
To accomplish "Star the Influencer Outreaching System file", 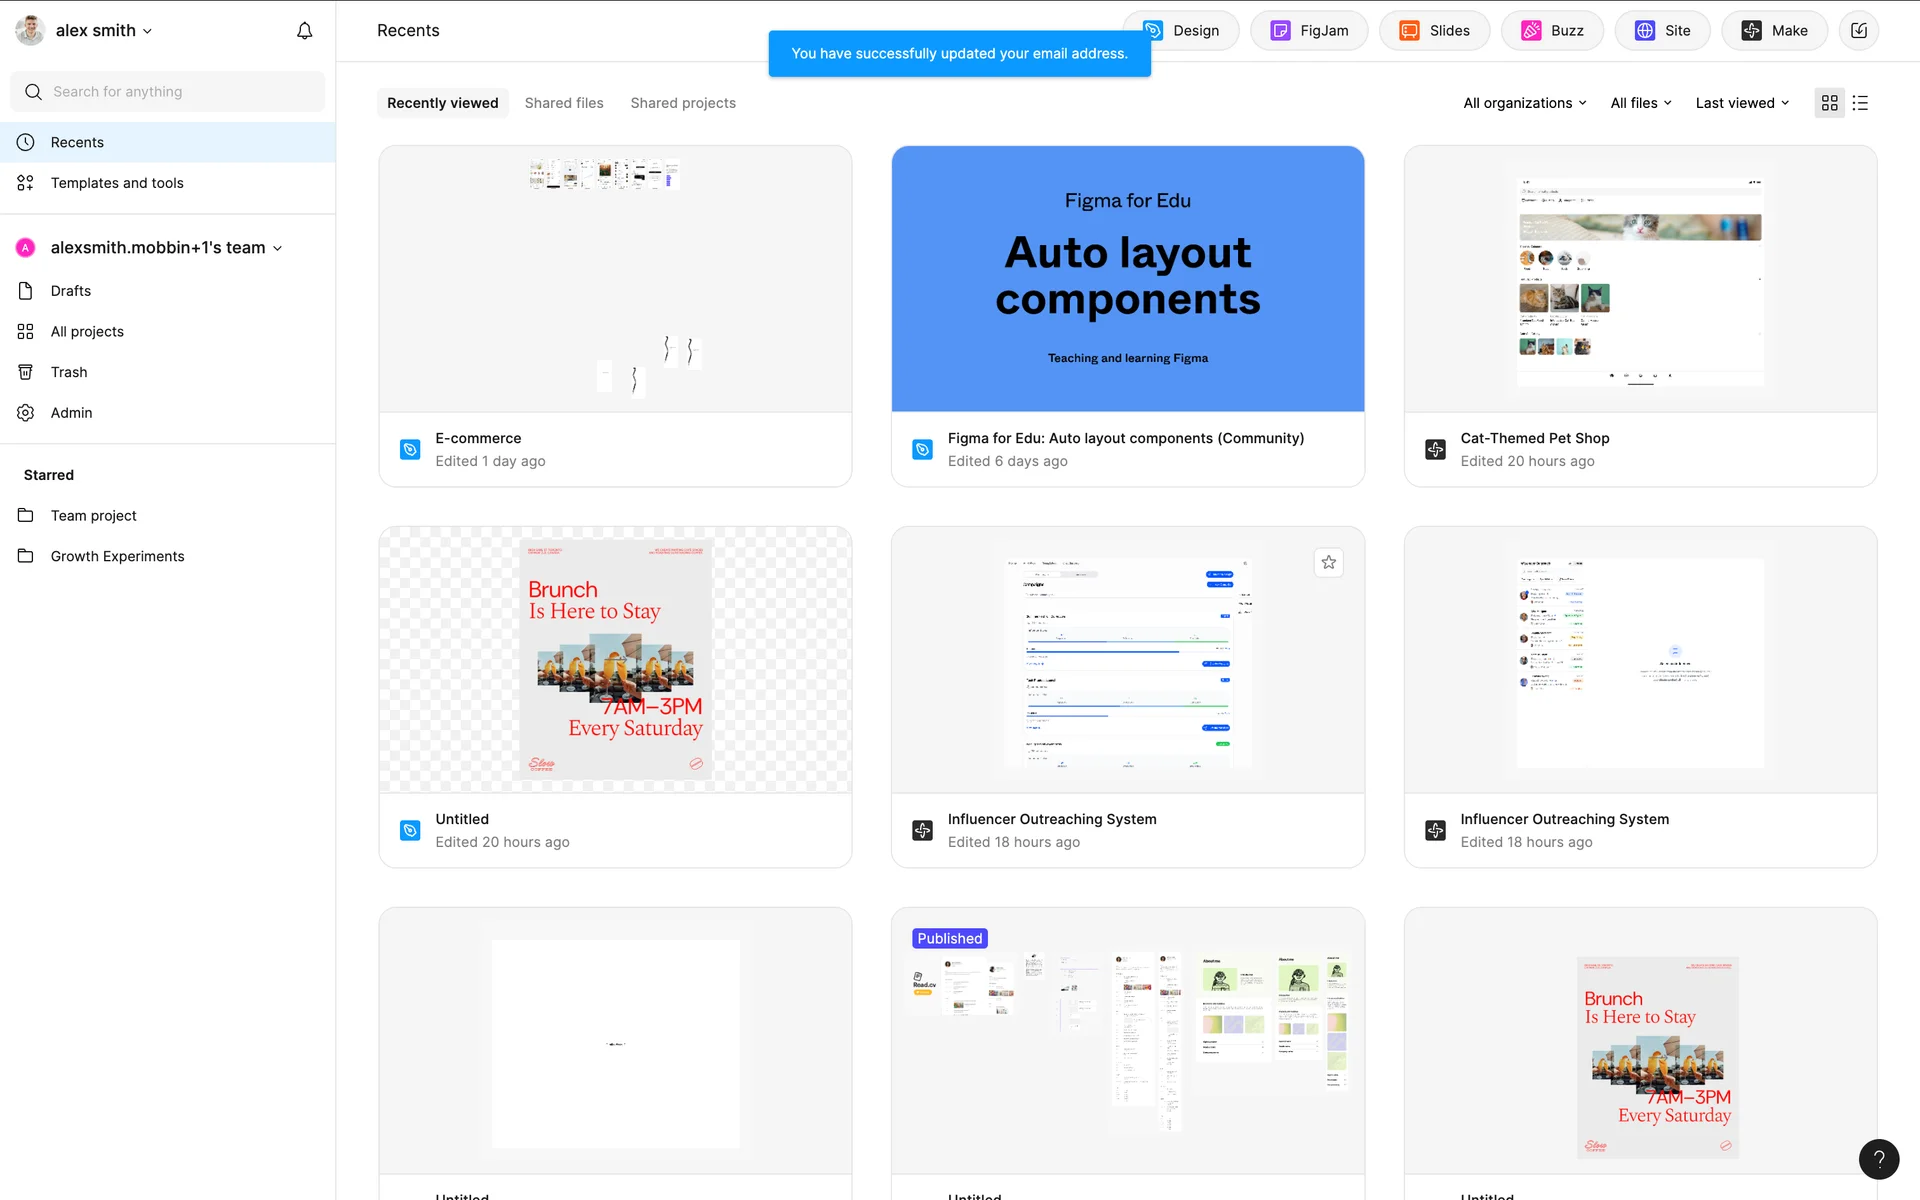I will tap(1328, 563).
